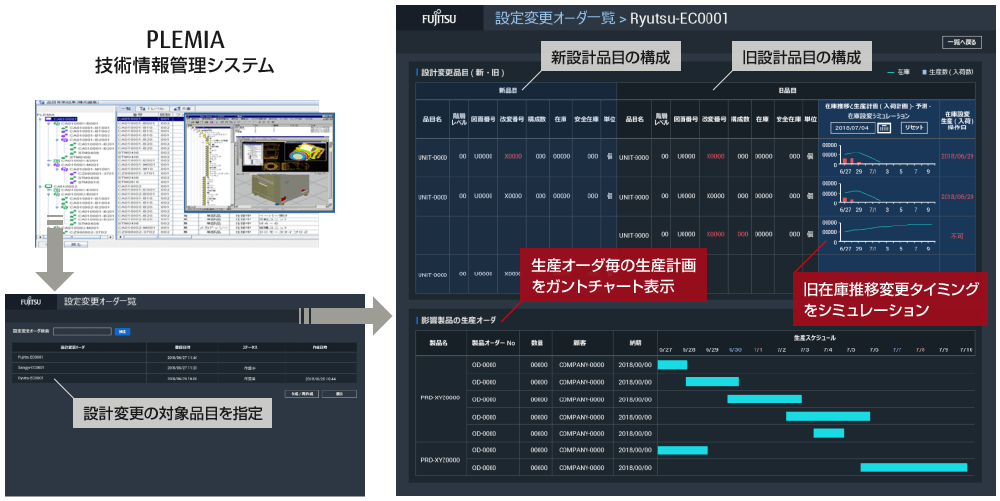Click the Fujitsu logo in the small order list window
Viewport: 1000px width, 501px height.
31,302
